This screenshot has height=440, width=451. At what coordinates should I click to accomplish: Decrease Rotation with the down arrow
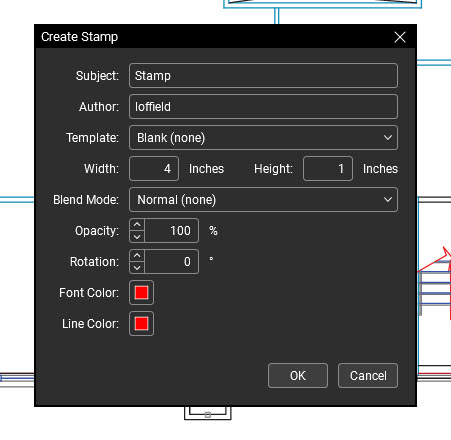[x=137, y=268]
